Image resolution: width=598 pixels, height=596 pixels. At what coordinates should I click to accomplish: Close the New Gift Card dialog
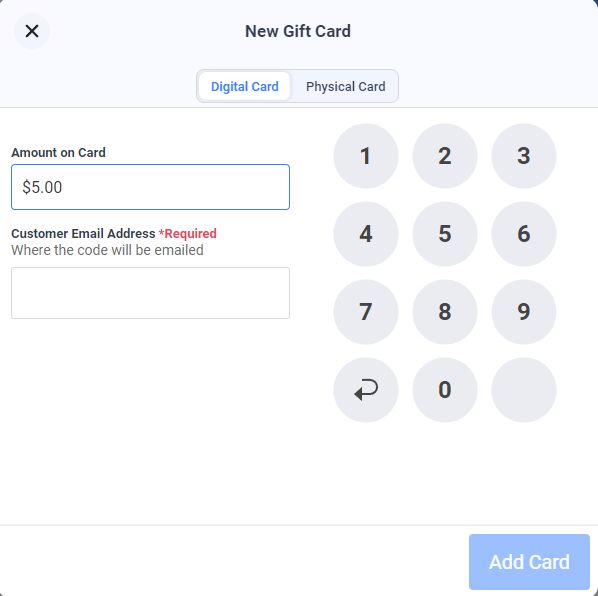coord(32,31)
